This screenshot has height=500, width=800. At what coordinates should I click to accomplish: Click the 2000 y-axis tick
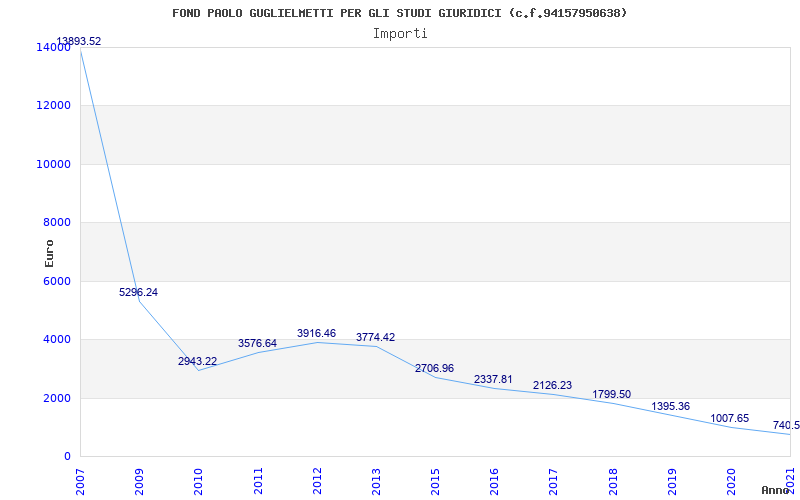[56, 398]
